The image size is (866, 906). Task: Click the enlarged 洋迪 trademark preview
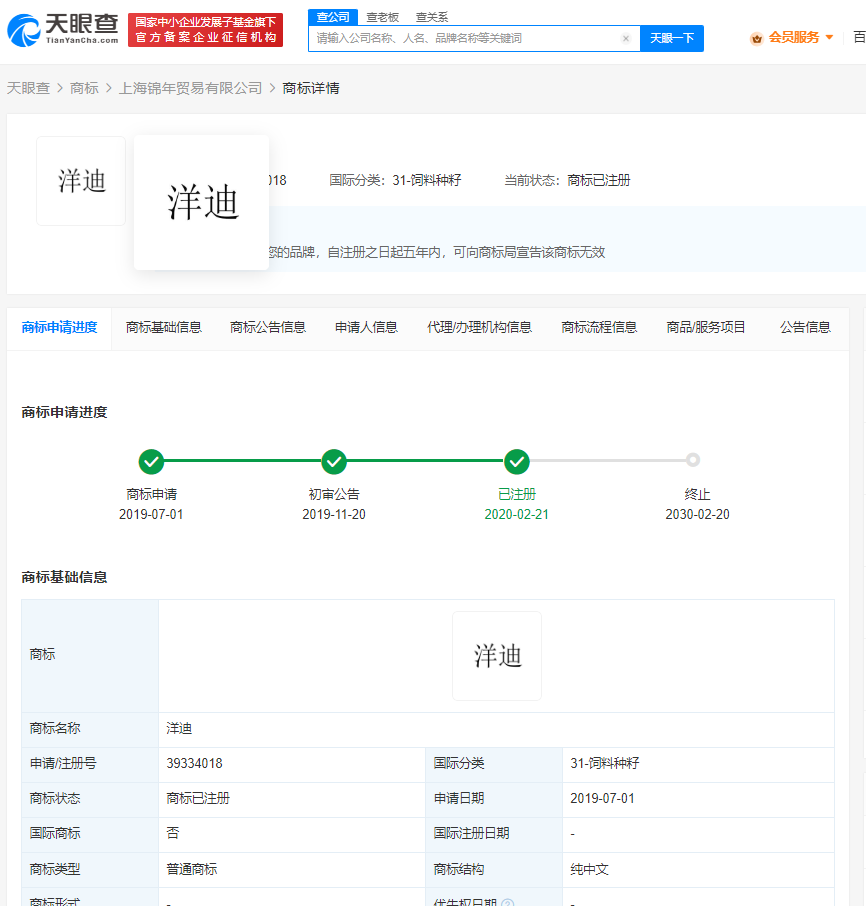[x=202, y=203]
